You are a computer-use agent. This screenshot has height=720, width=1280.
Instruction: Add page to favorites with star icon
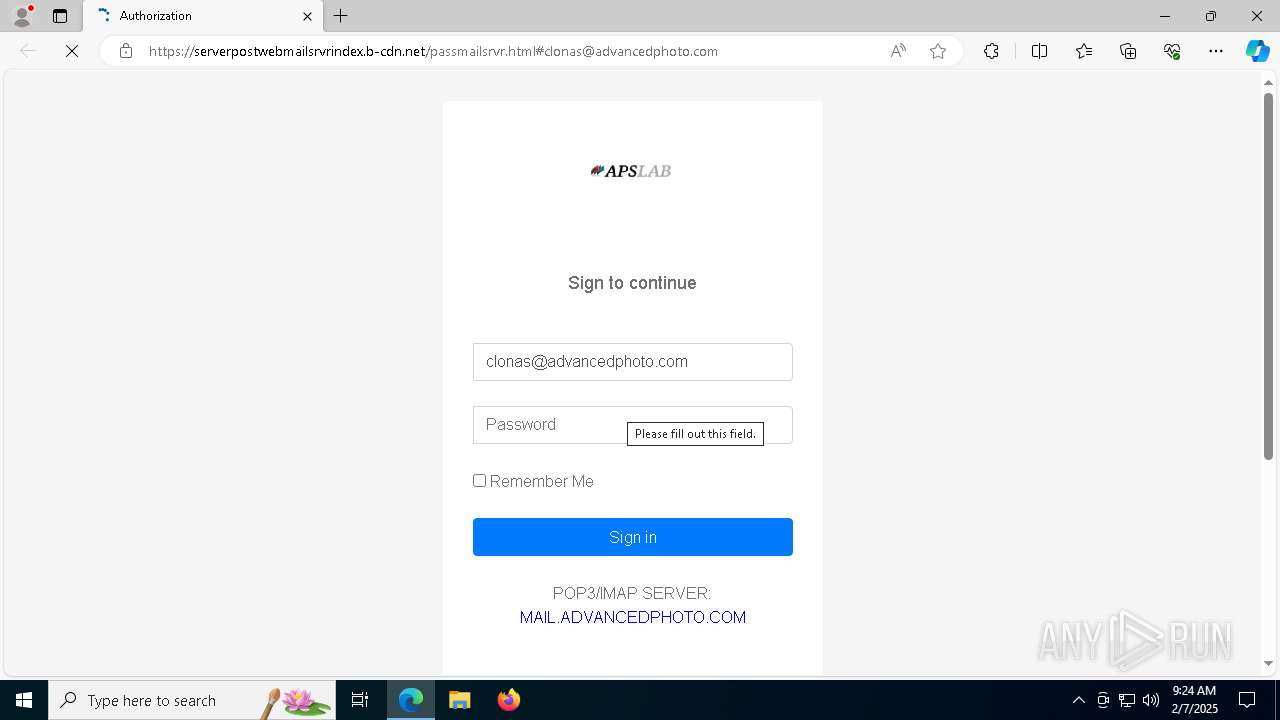pos(938,51)
